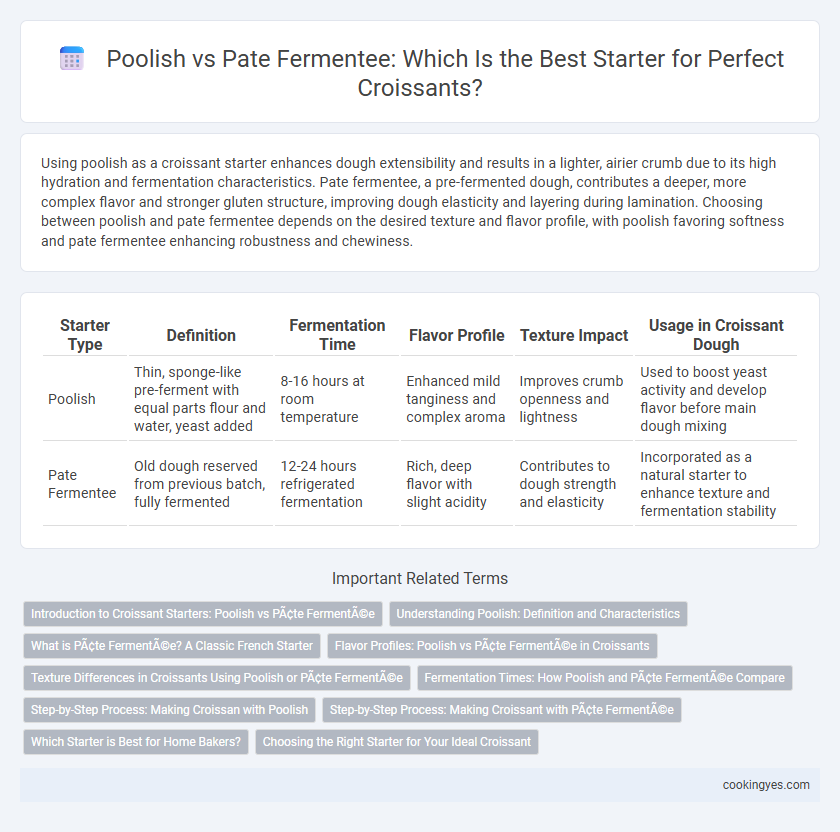Click the 'Usage in Croissant Dough' header

click(716, 335)
